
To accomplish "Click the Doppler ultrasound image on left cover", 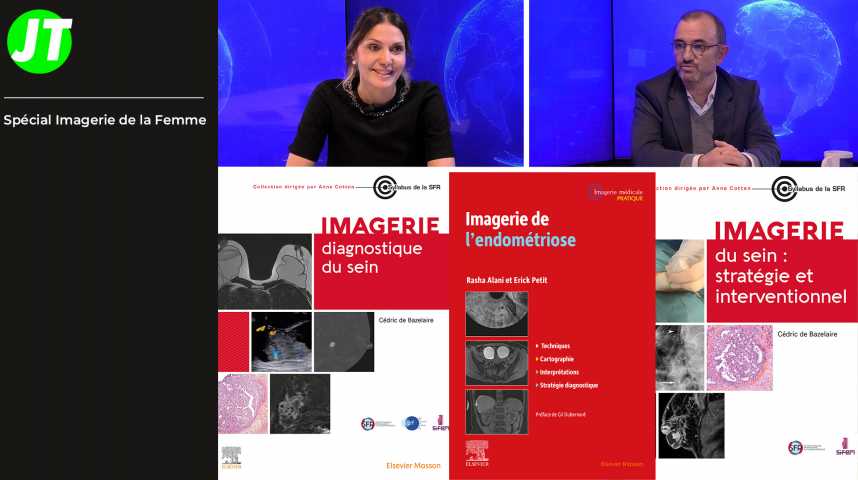I will click(x=282, y=342).
